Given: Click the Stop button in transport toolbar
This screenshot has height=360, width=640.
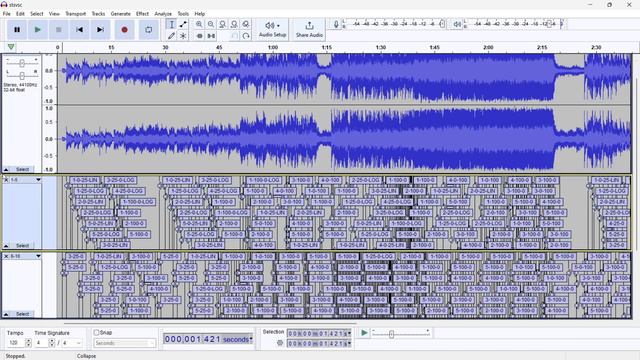Looking at the screenshot, I should 58,30.
